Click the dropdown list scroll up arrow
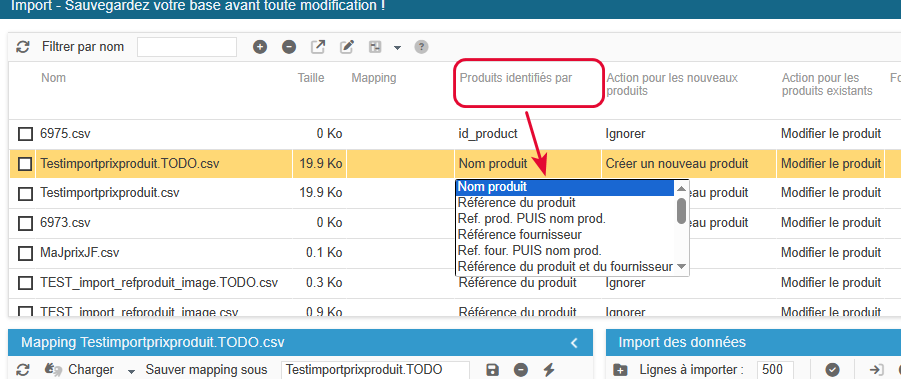901x379 pixels. pyautogui.click(x=681, y=188)
